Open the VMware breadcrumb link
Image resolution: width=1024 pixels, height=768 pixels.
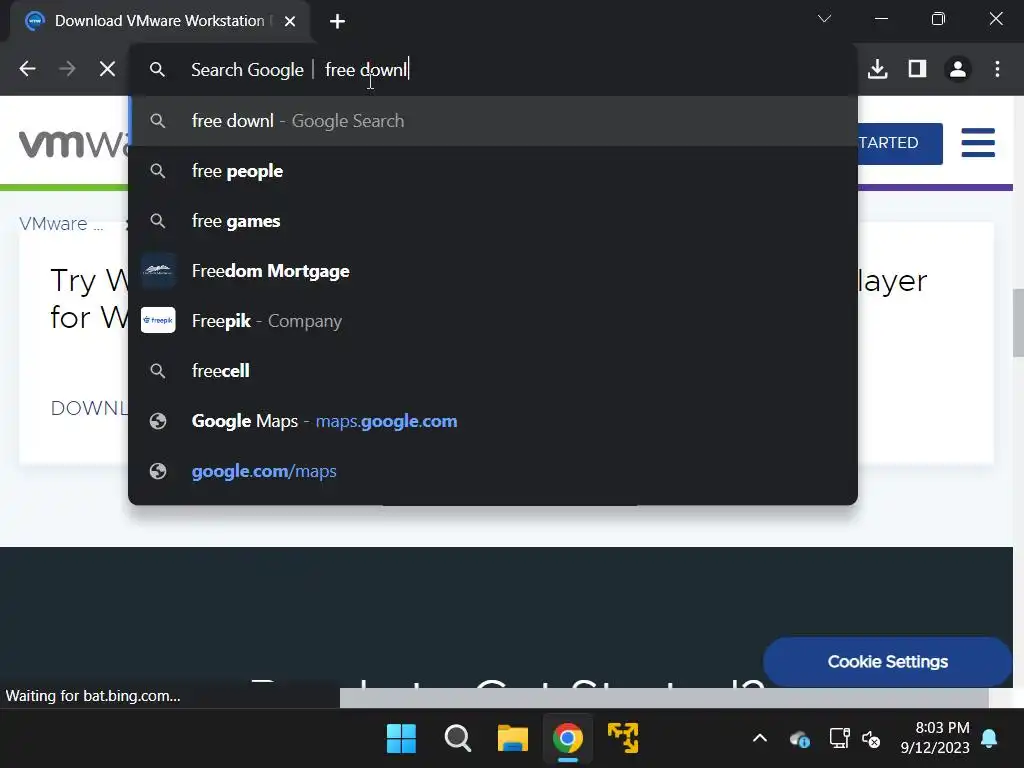pyautogui.click(x=61, y=224)
